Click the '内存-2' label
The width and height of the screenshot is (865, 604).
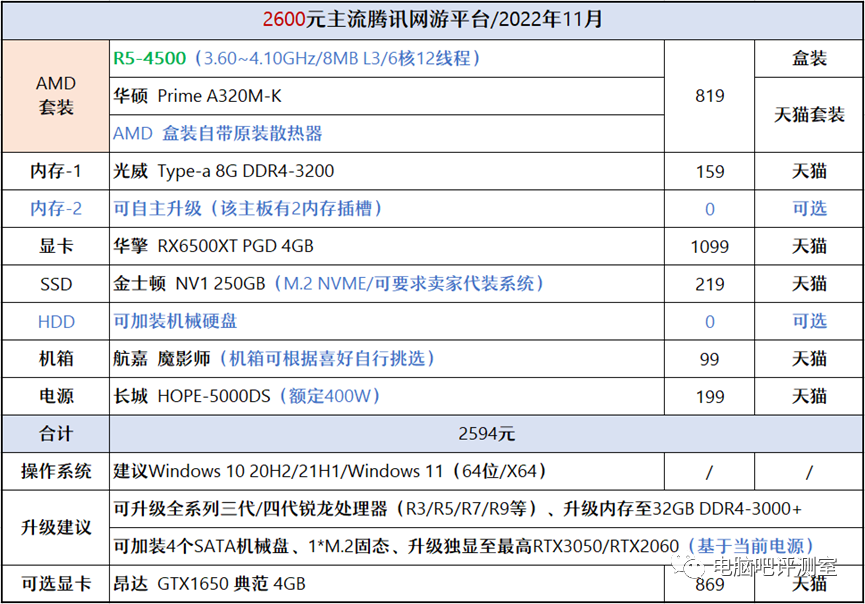tap(56, 209)
